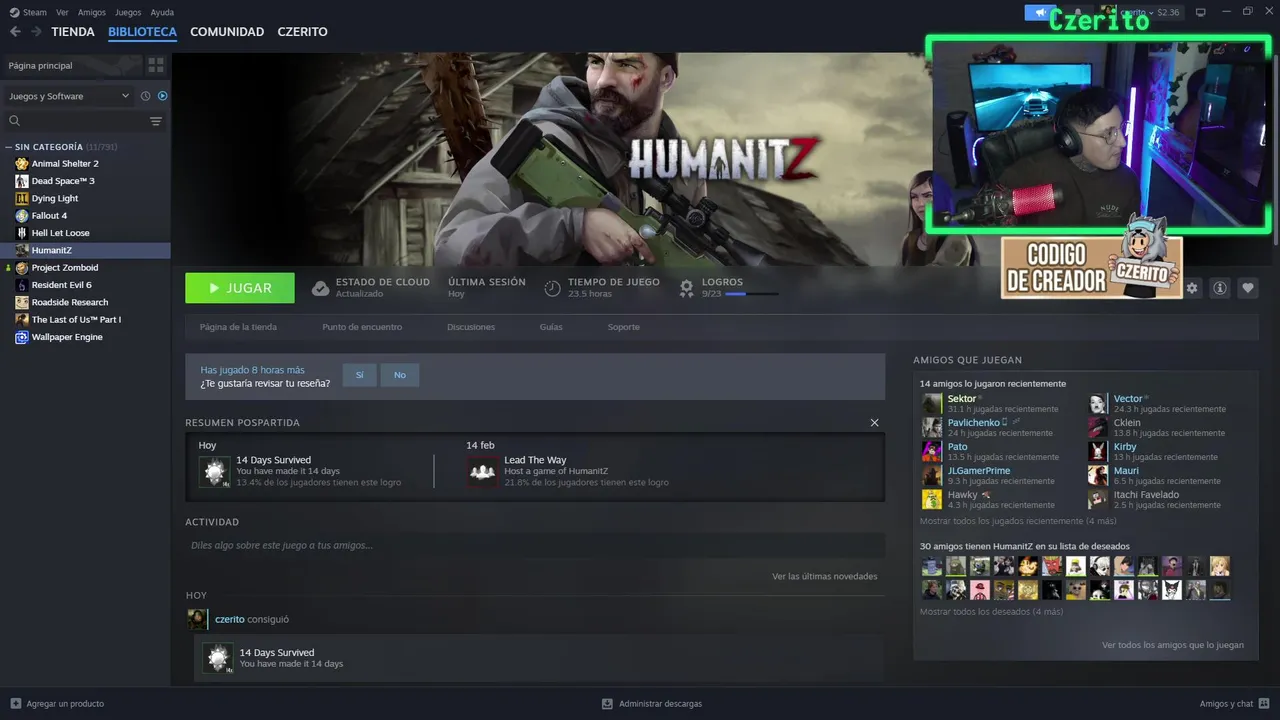Click the Add a product plus icon

(x=15, y=703)
